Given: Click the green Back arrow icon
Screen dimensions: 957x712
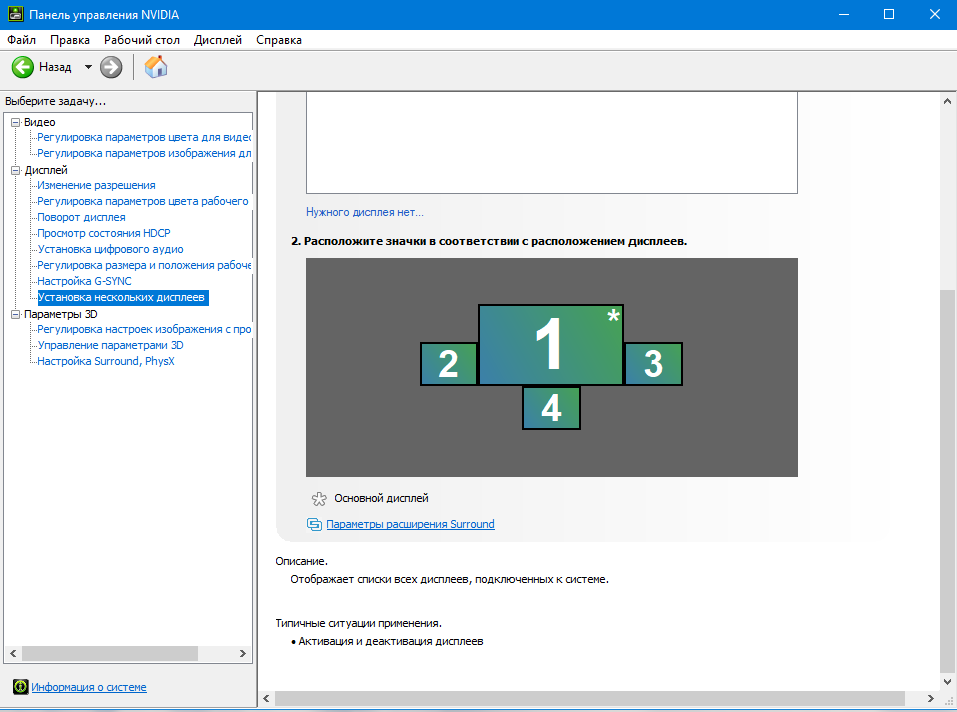Looking at the screenshot, I should [23, 67].
